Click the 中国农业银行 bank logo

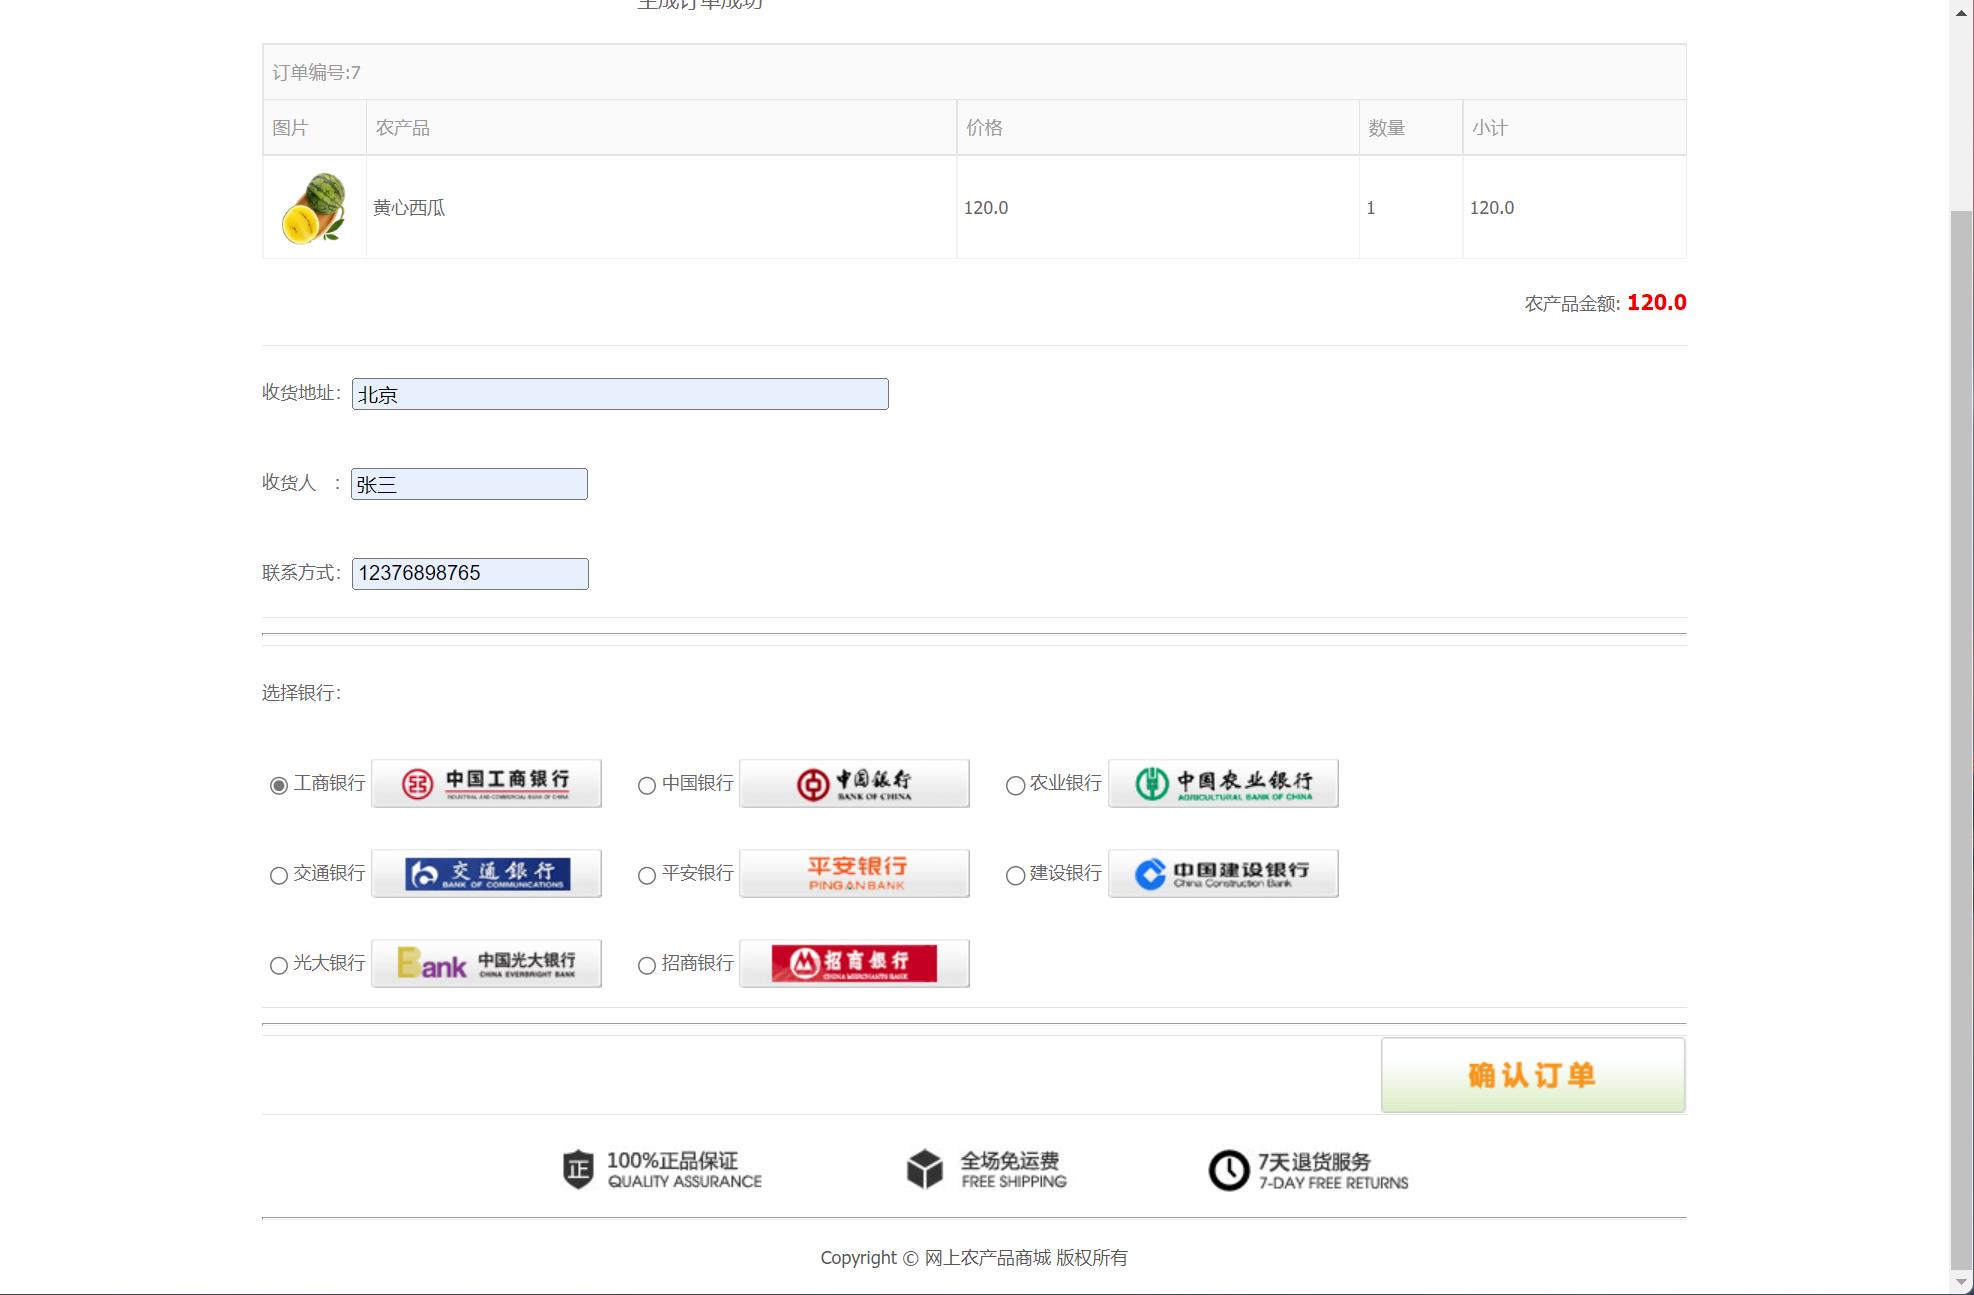(x=1222, y=783)
